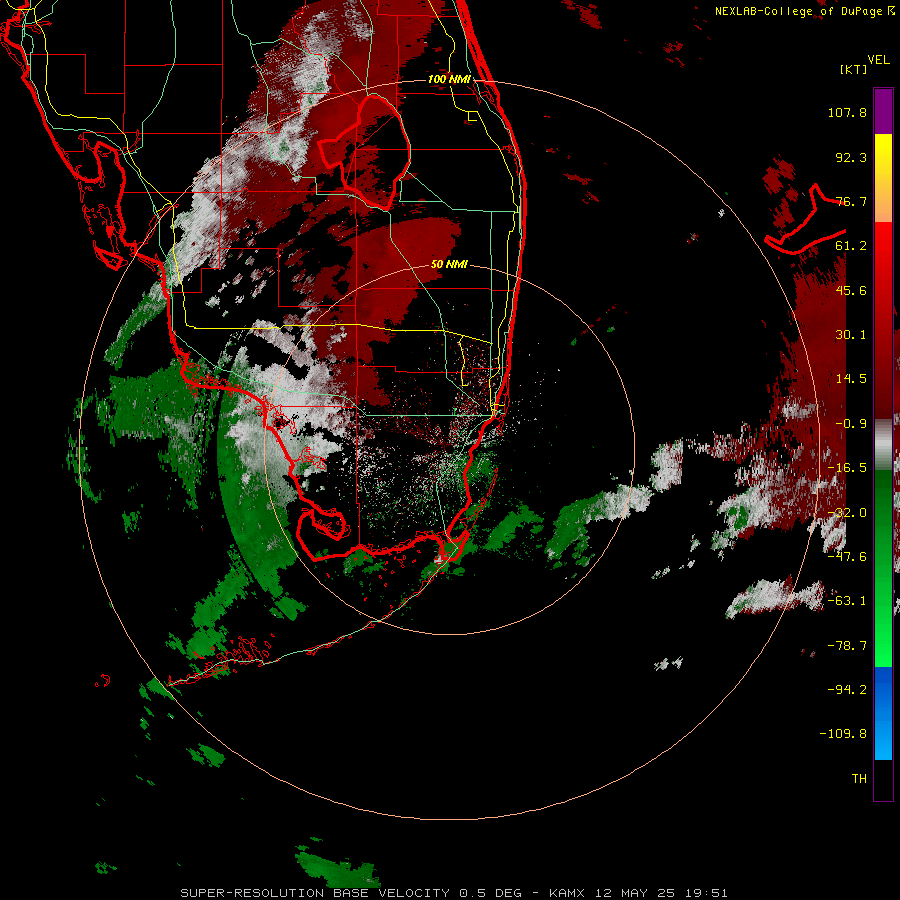Image resolution: width=900 pixels, height=900 pixels.
Task: Select the -94.2 value on the velocity scale
Action: [x=847, y=689]
